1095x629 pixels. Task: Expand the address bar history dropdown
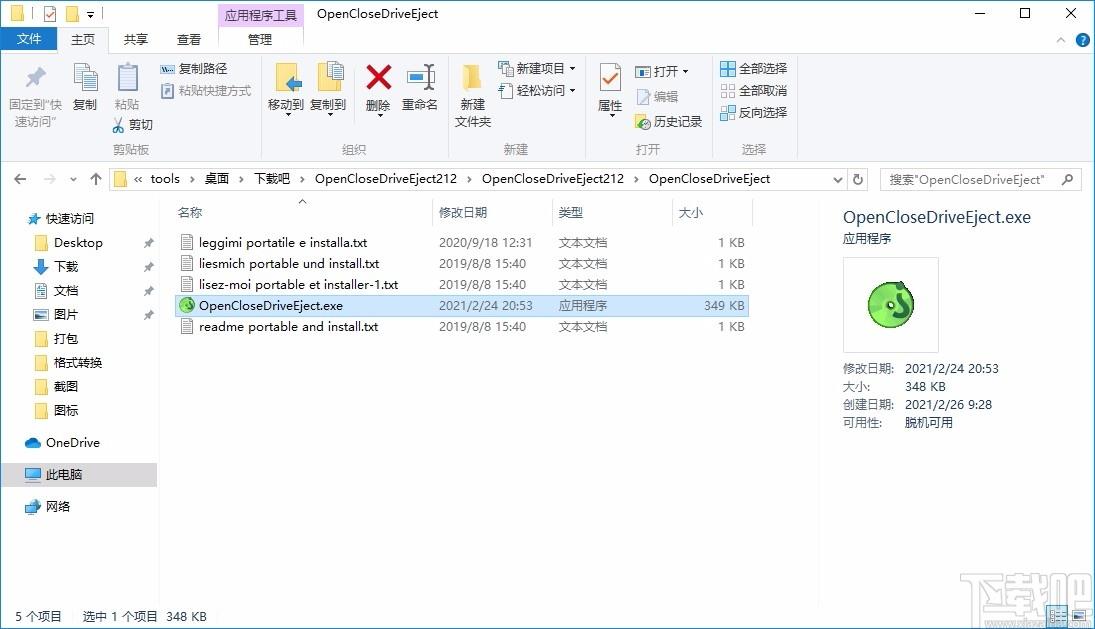837,179
